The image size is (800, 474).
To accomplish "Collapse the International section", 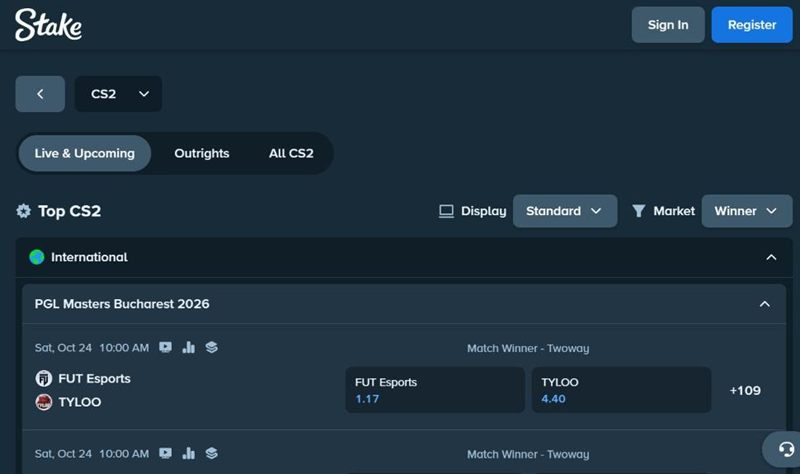I will (771, 257).
